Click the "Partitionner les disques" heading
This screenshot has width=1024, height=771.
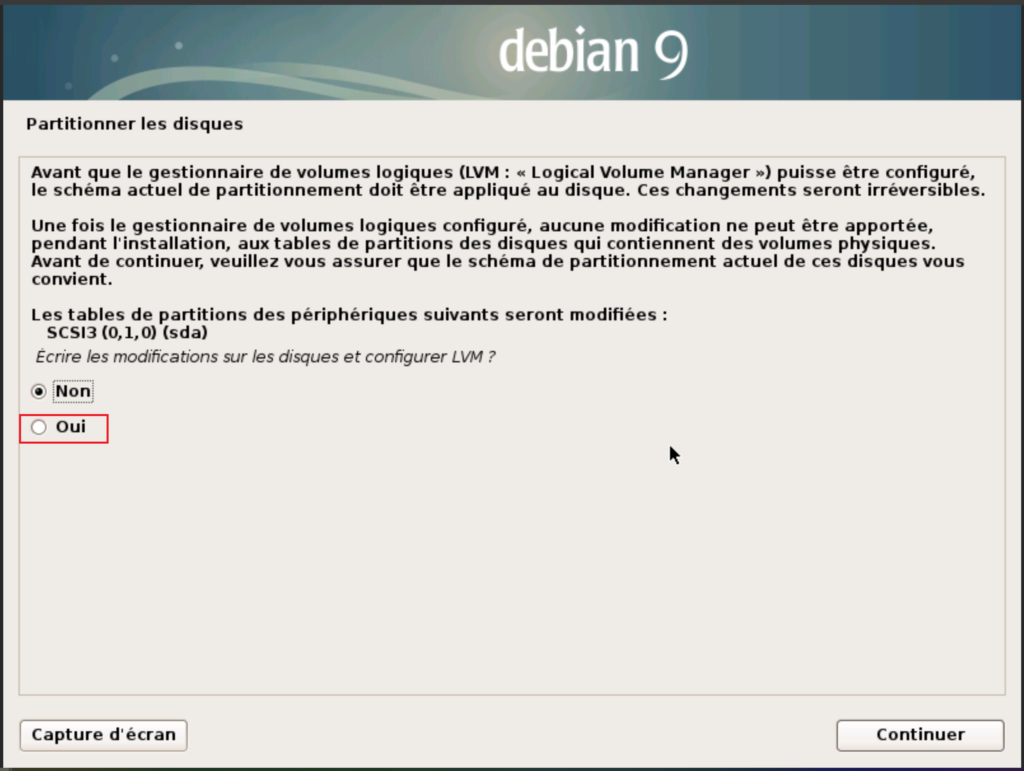pos(134,125)
